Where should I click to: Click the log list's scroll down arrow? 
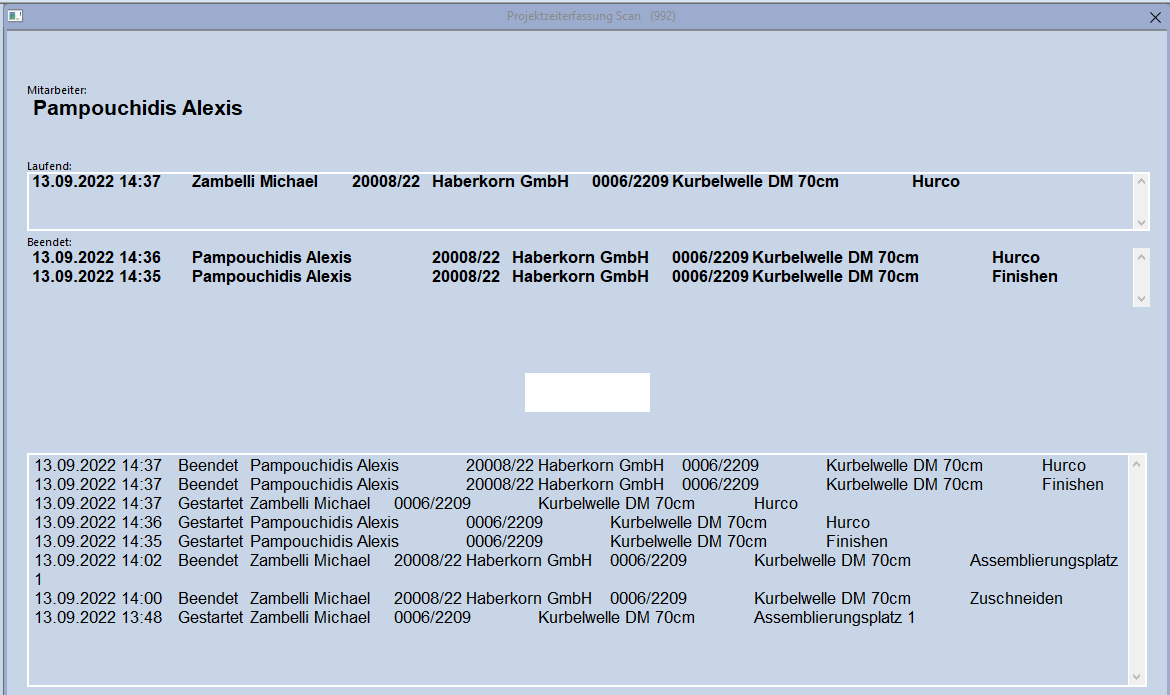point(1136,677)
